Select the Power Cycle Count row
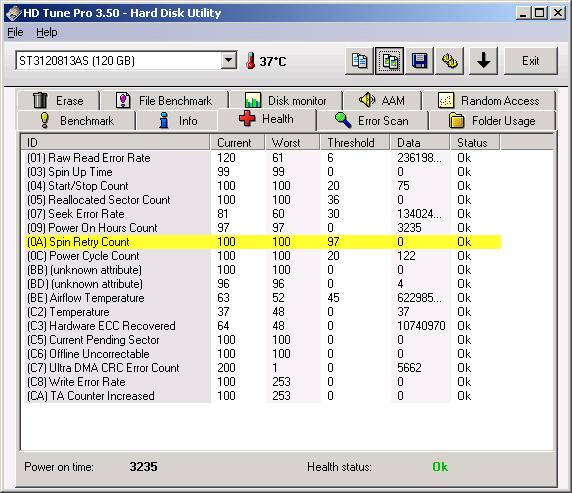572x493 pixels. tap(263, 256)
